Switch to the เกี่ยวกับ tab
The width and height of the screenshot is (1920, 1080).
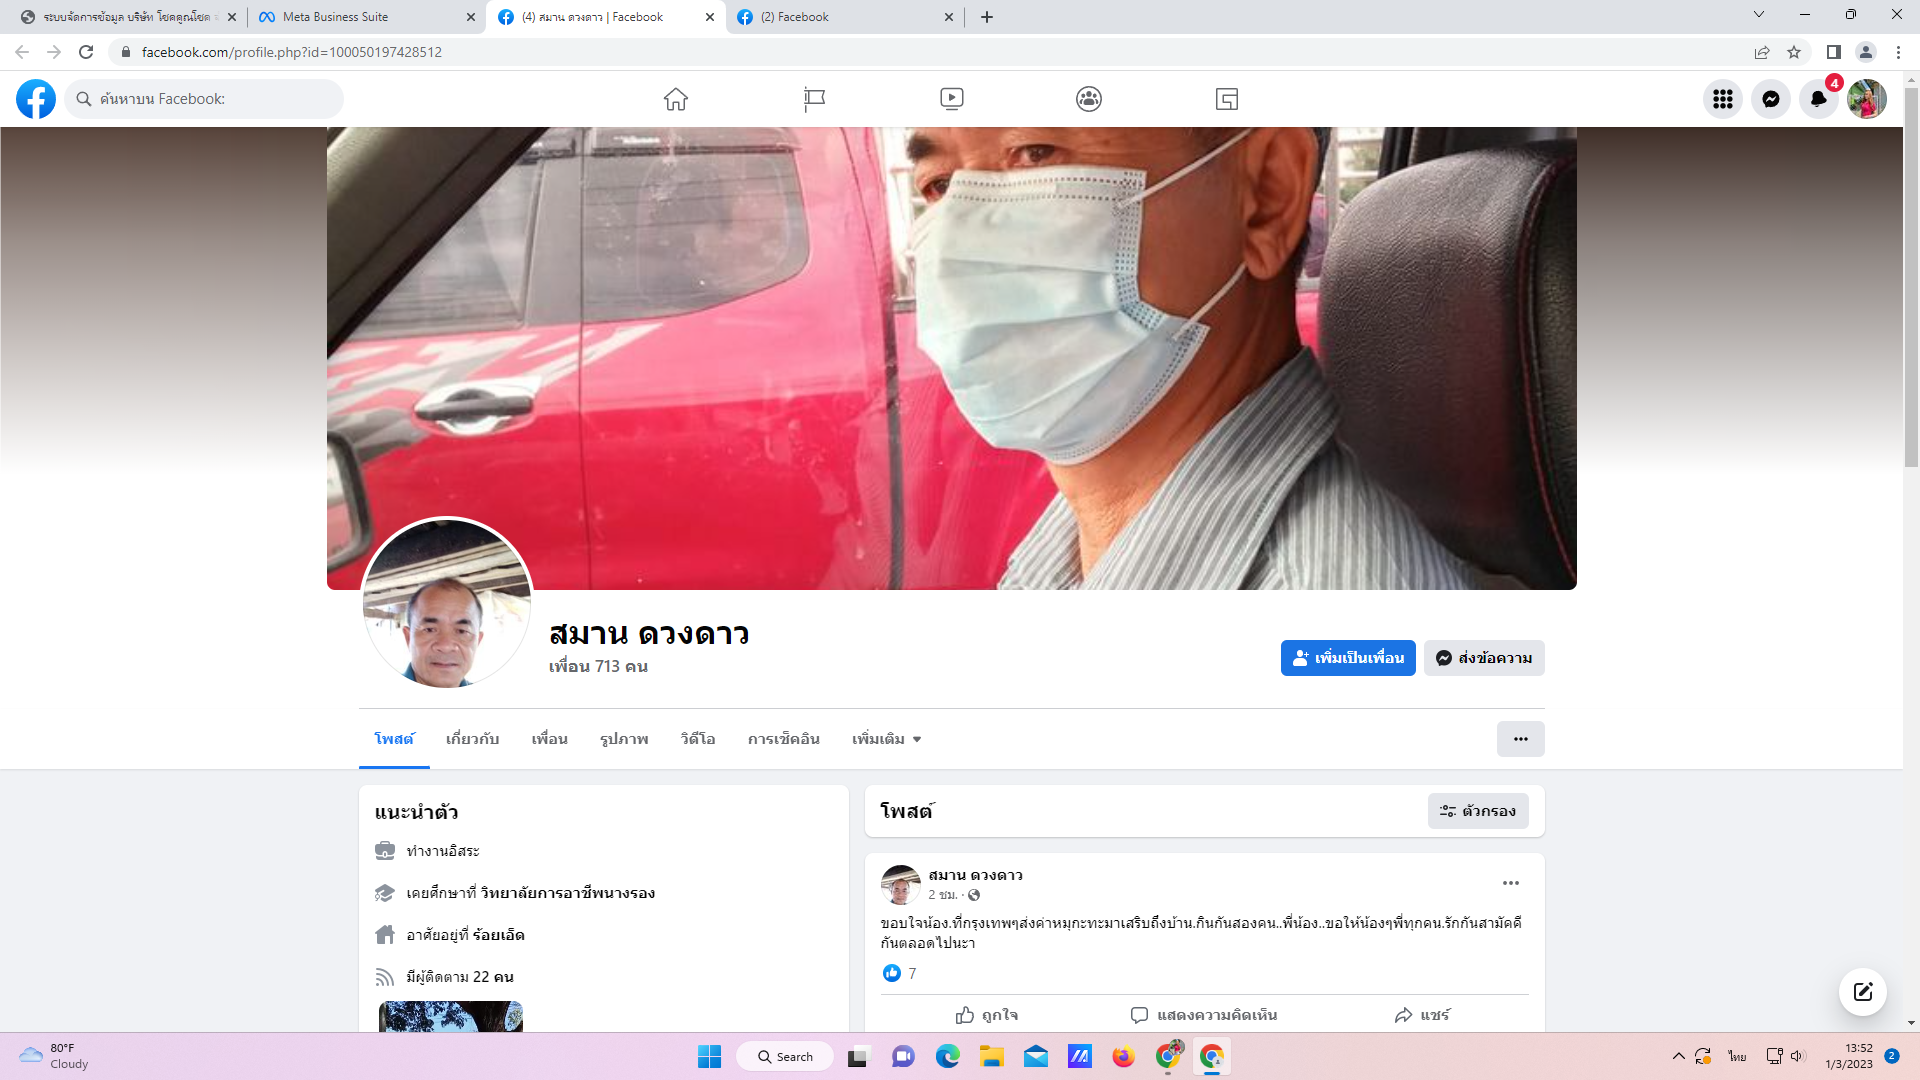[x=472, y=739]
